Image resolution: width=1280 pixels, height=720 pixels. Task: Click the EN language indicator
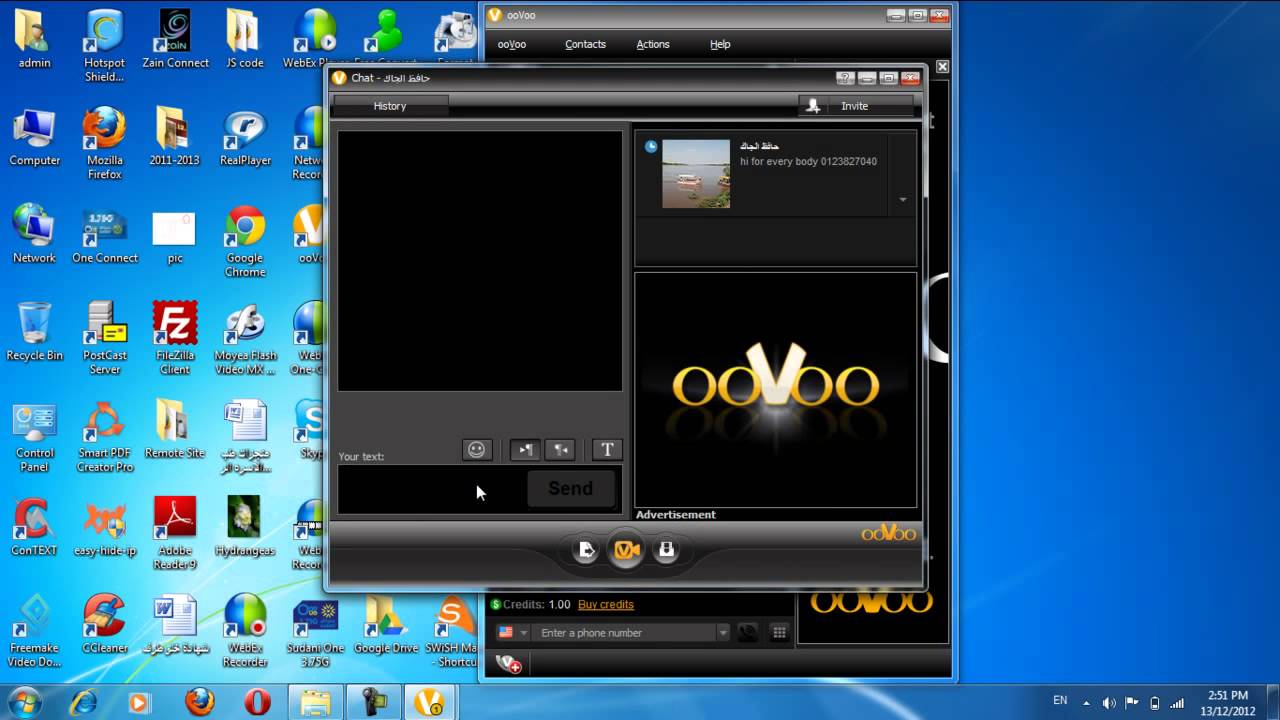(1060, 701)
